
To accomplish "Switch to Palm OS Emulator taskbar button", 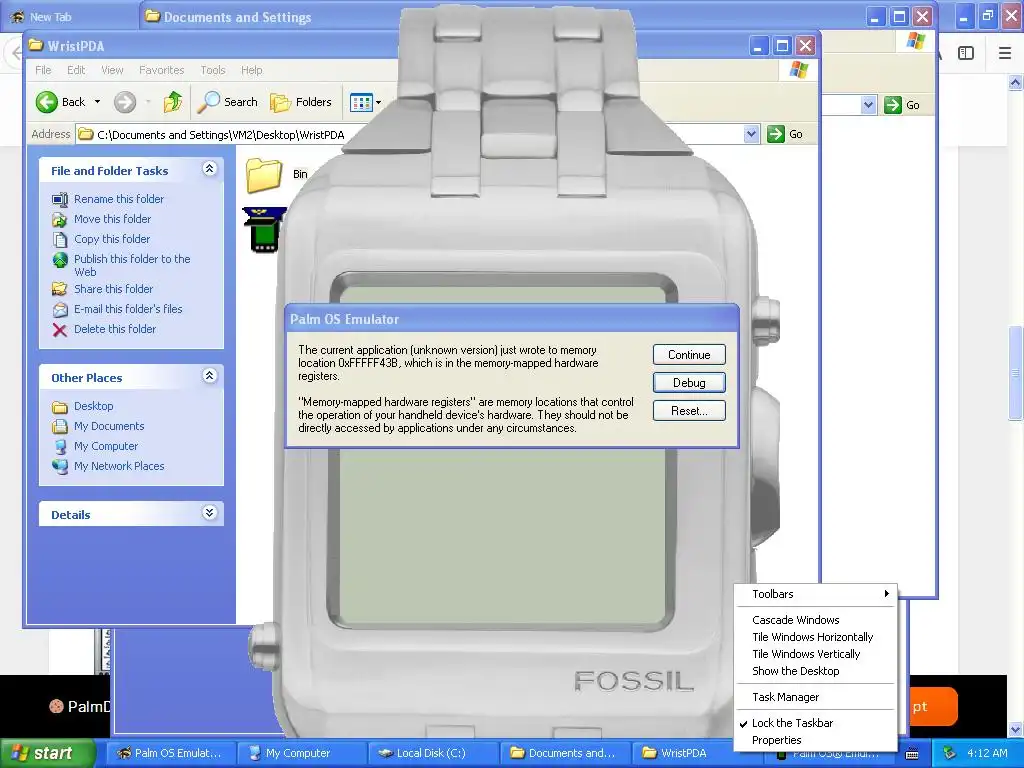I will 169,753.
